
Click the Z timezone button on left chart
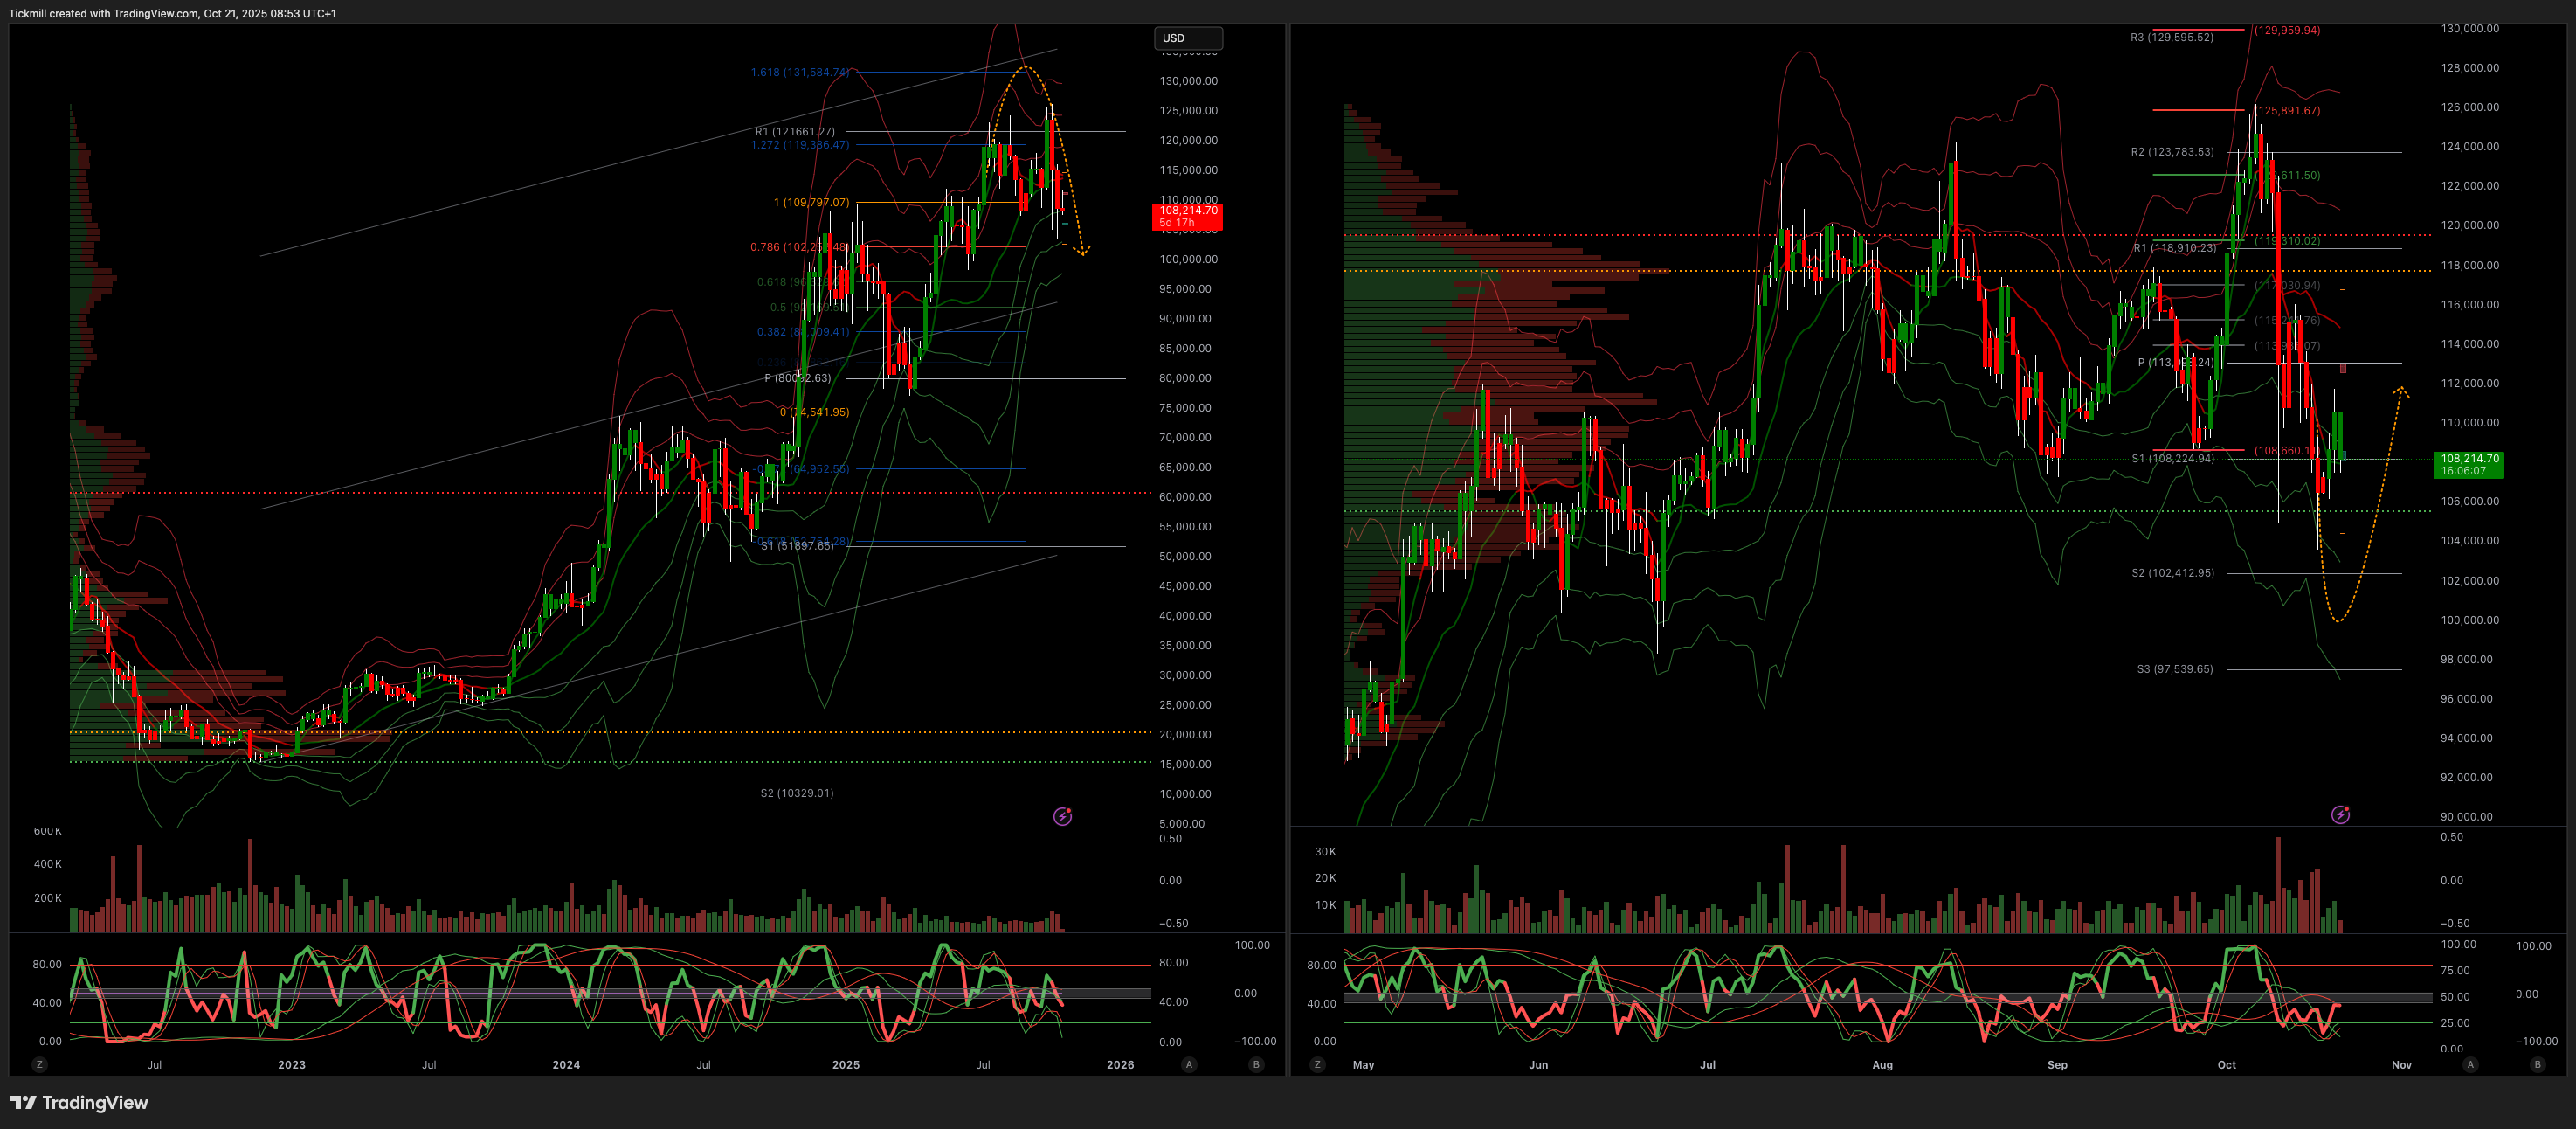(39, 1065)
